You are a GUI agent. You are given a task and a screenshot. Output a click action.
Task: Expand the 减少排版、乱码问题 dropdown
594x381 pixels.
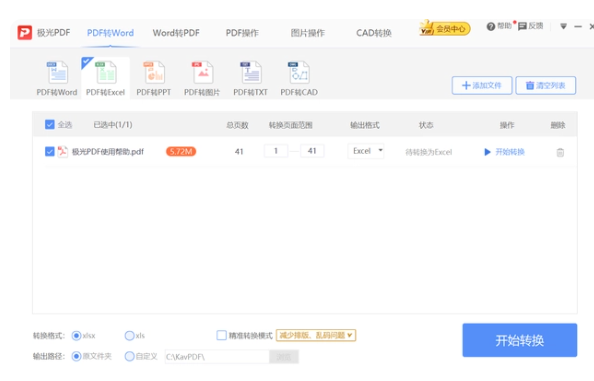(x=316, y=335)
